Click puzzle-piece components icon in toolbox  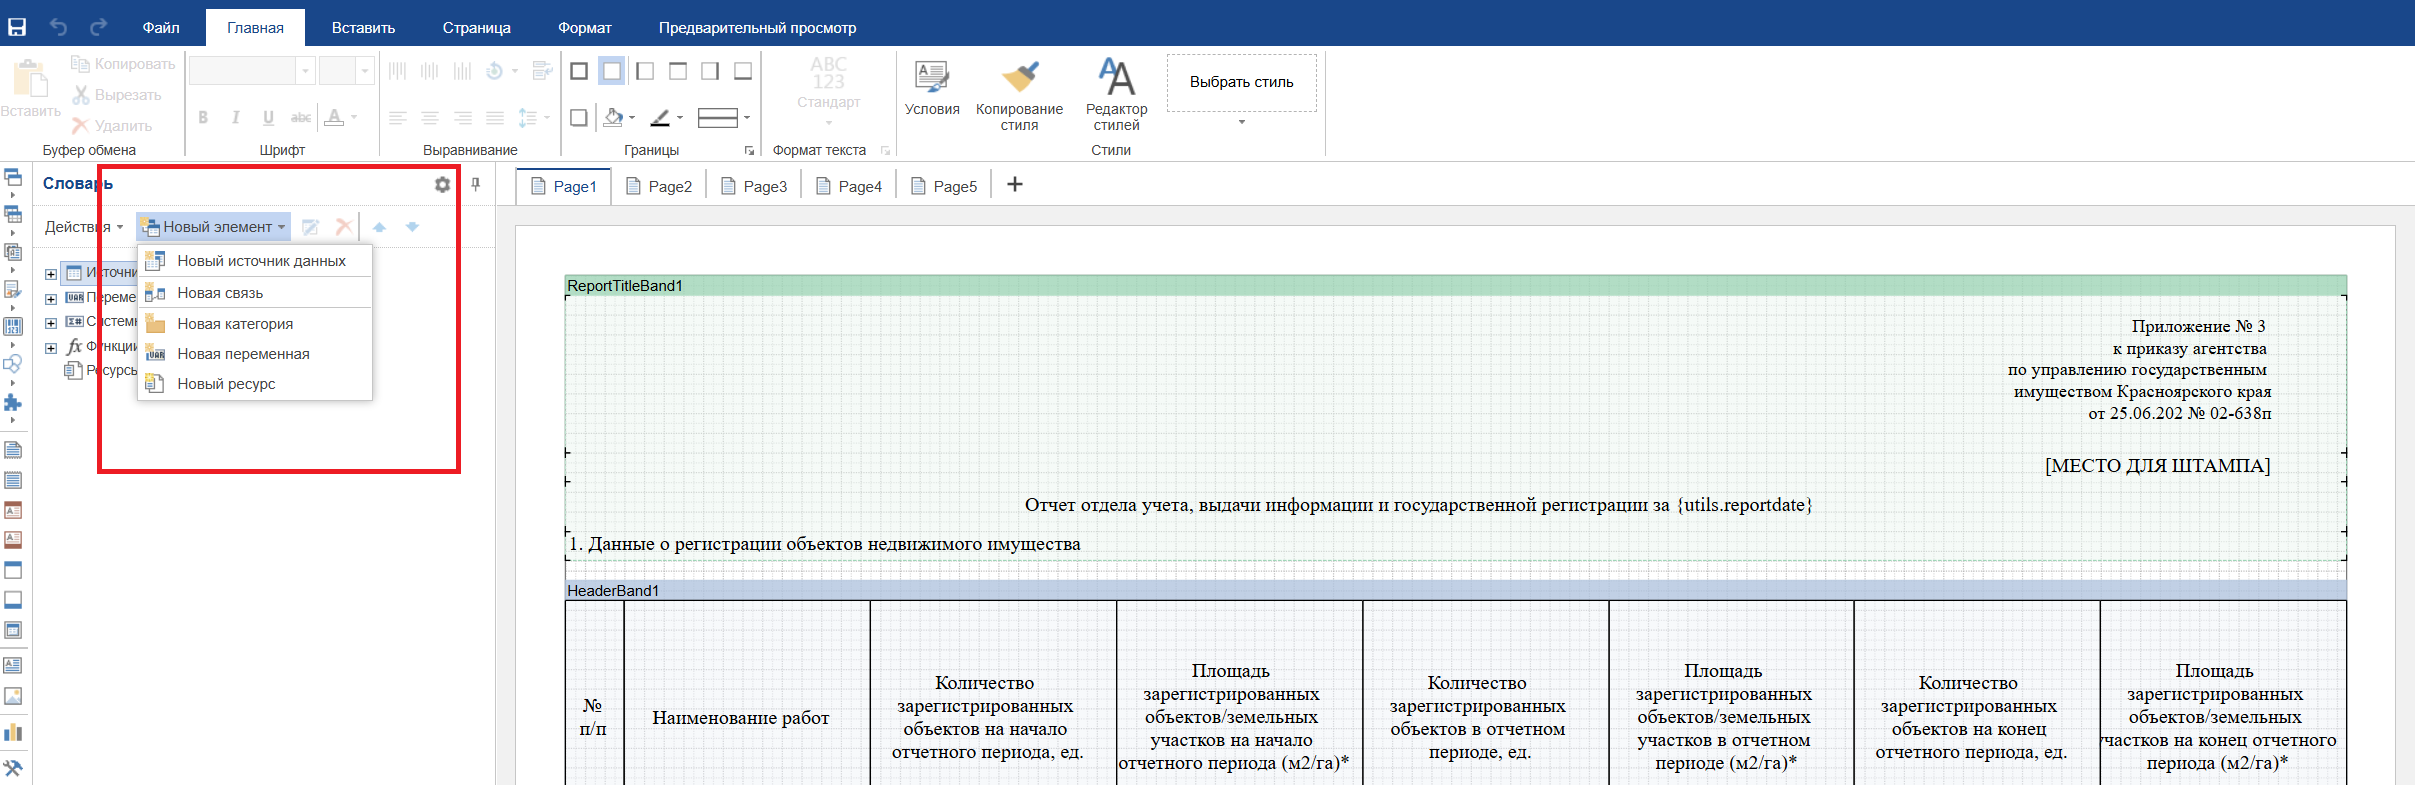point(13,402)
